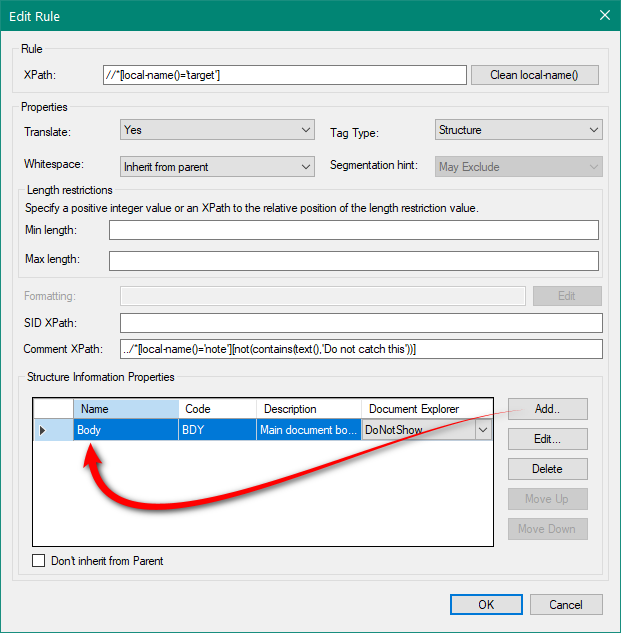Viewport: 621px width, 633px height.
Task: Click the XPath input field
Action: tap(284, 75)
